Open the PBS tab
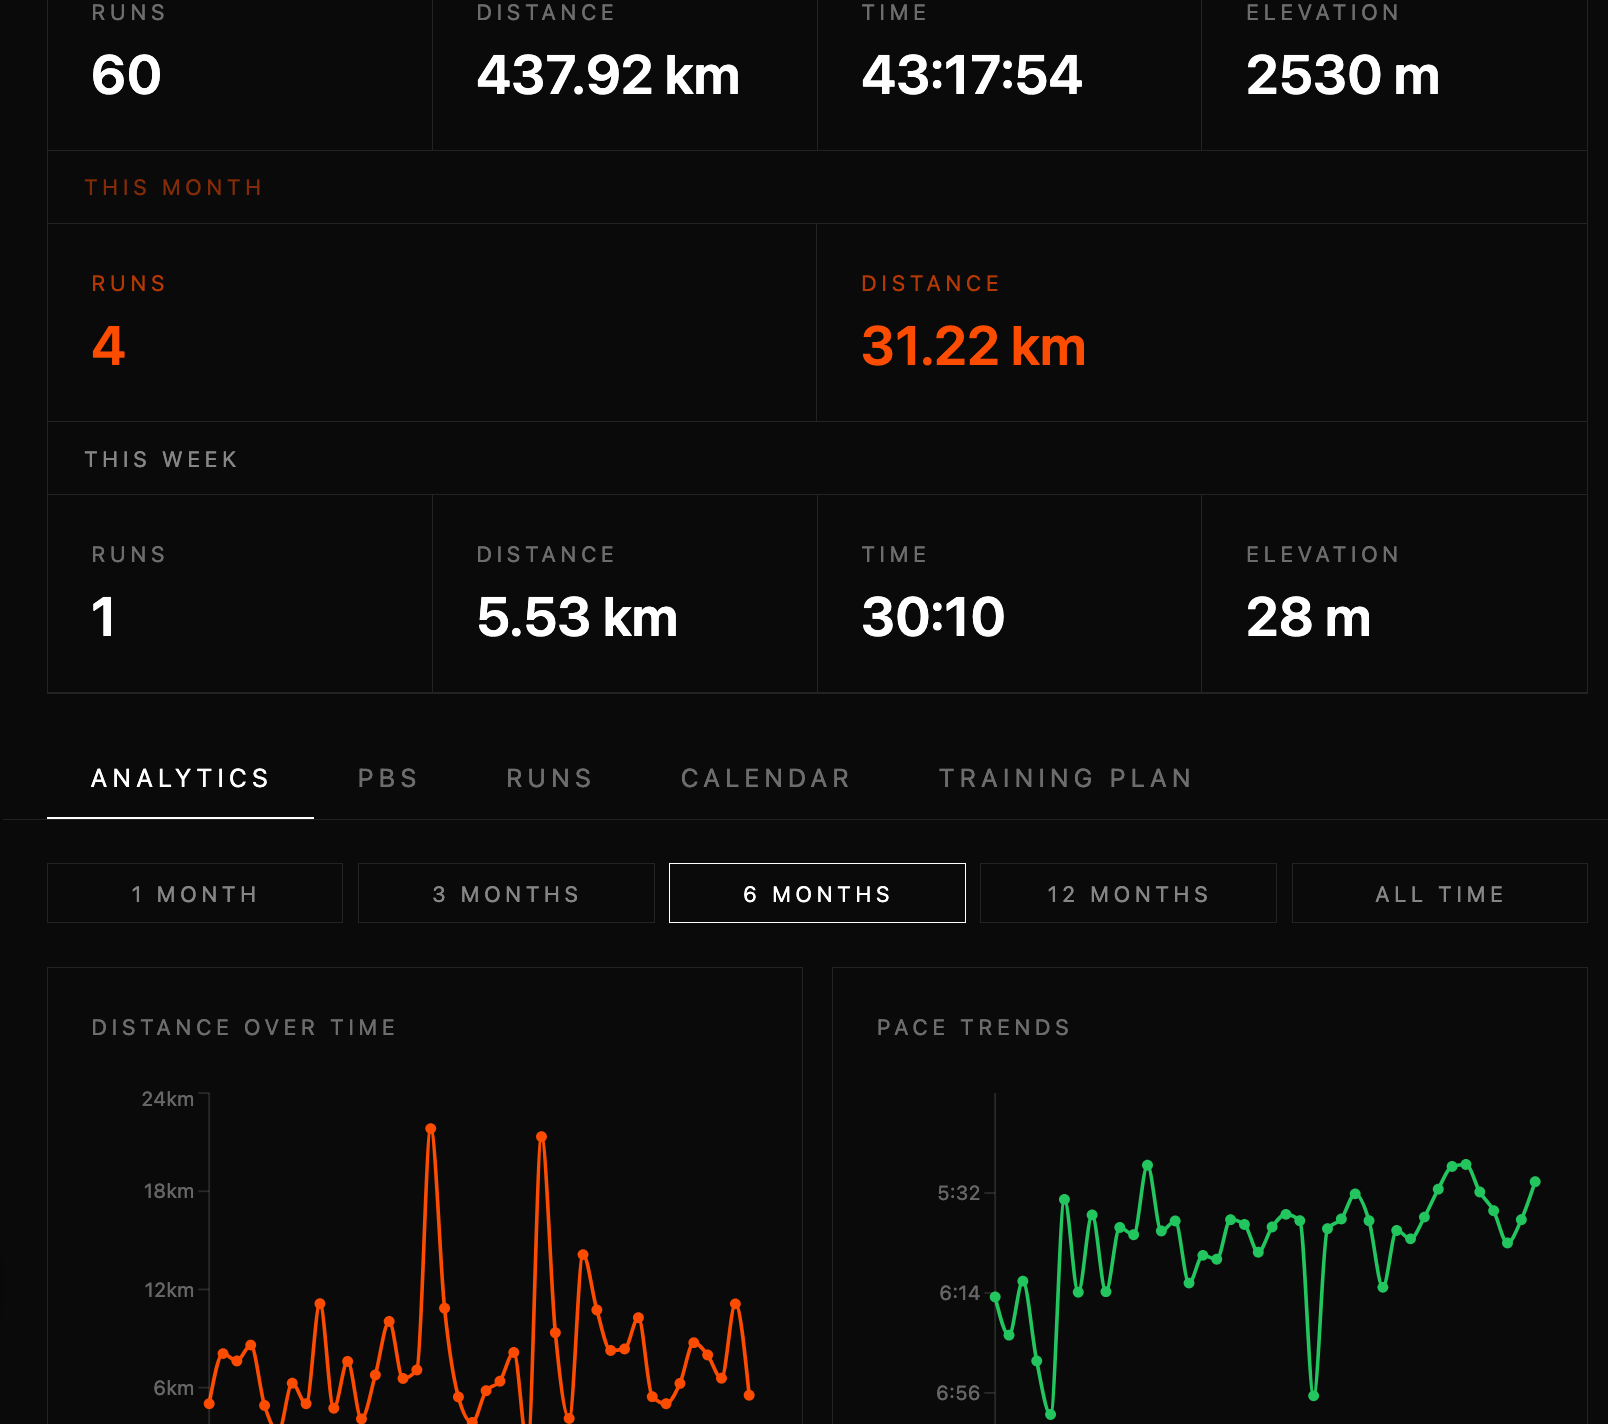The width and height of the screenshot is (1608, 1424). click(x=388, y=778)
